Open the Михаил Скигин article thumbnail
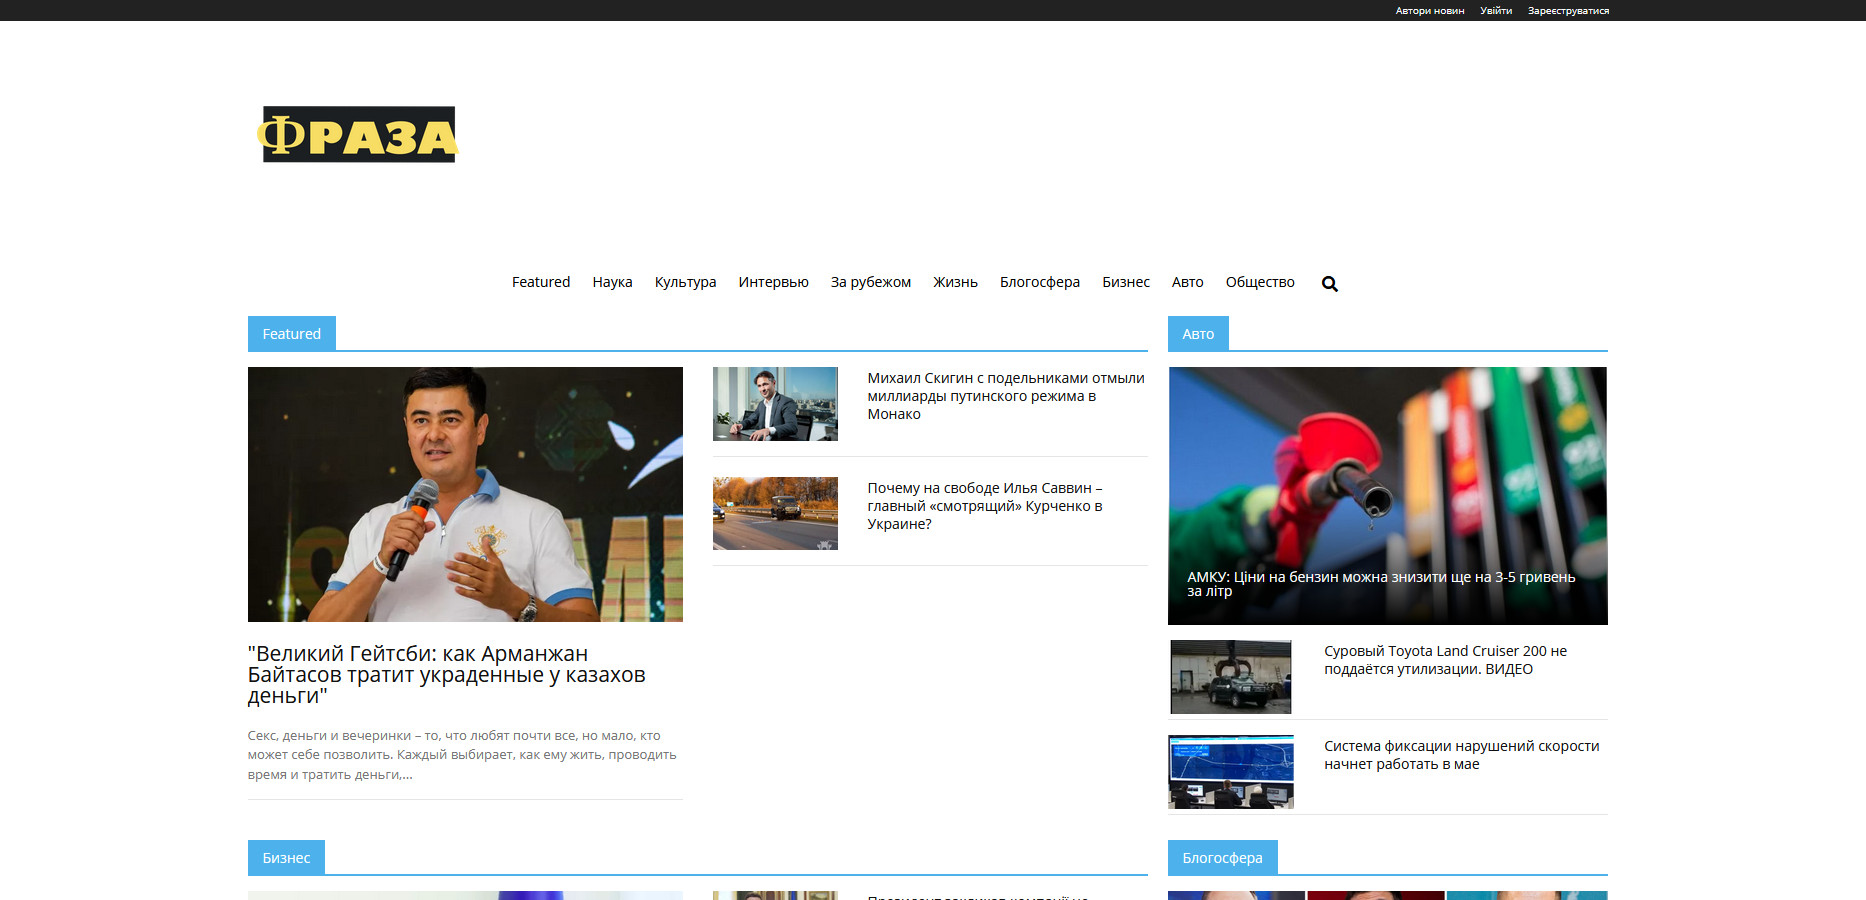This screenshot has width=1866, height=900. [x=775, y=404]
